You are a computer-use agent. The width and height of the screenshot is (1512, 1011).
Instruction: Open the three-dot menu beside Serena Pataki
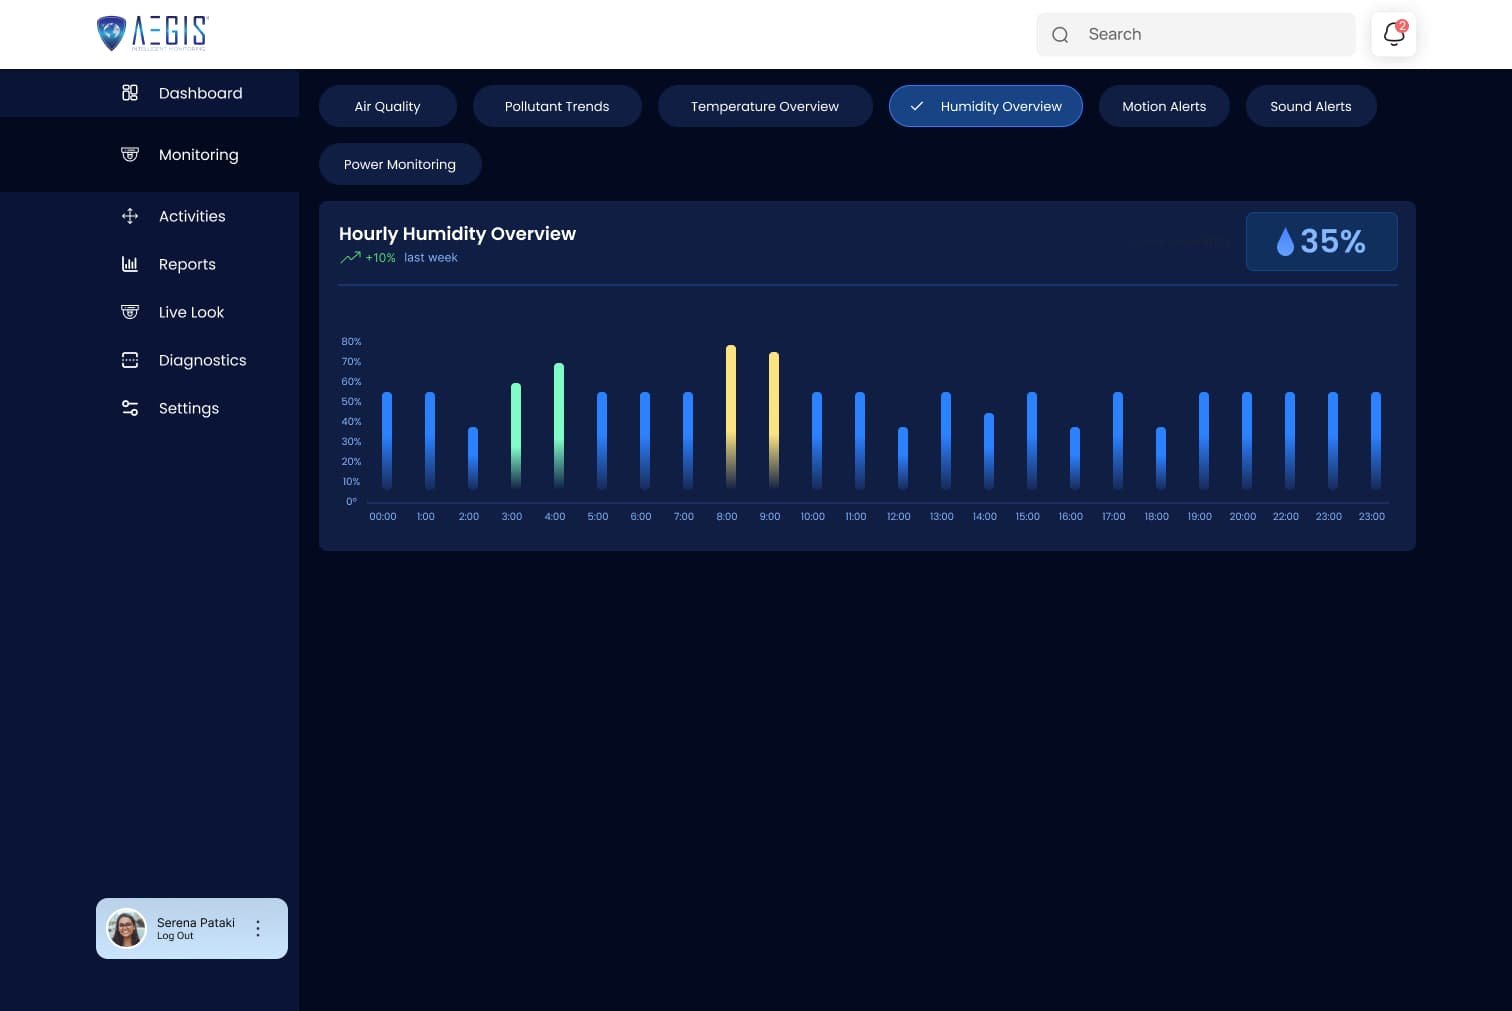(258, 928)
